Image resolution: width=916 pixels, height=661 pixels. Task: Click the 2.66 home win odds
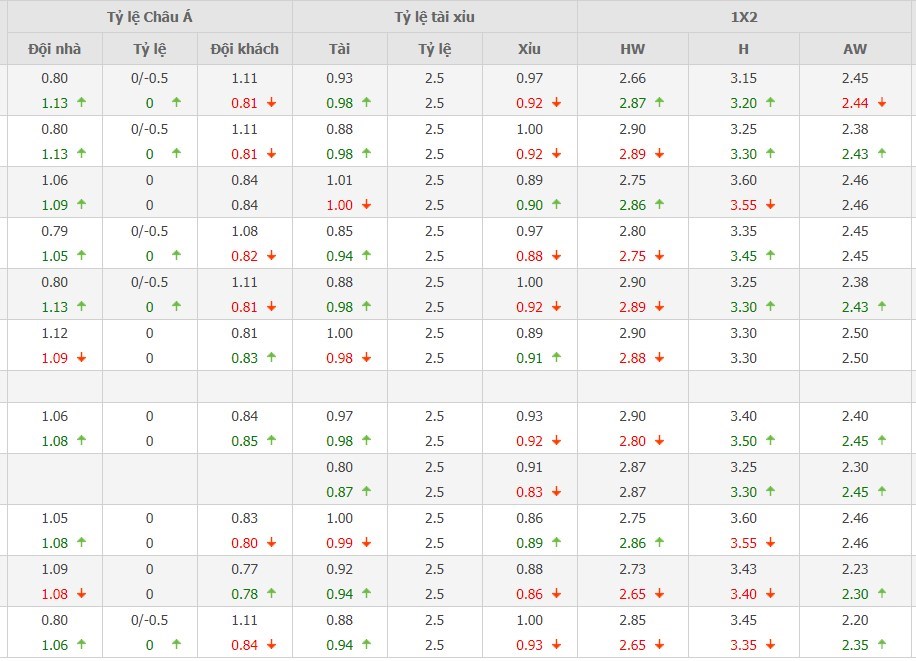click(x=632, y=78)
